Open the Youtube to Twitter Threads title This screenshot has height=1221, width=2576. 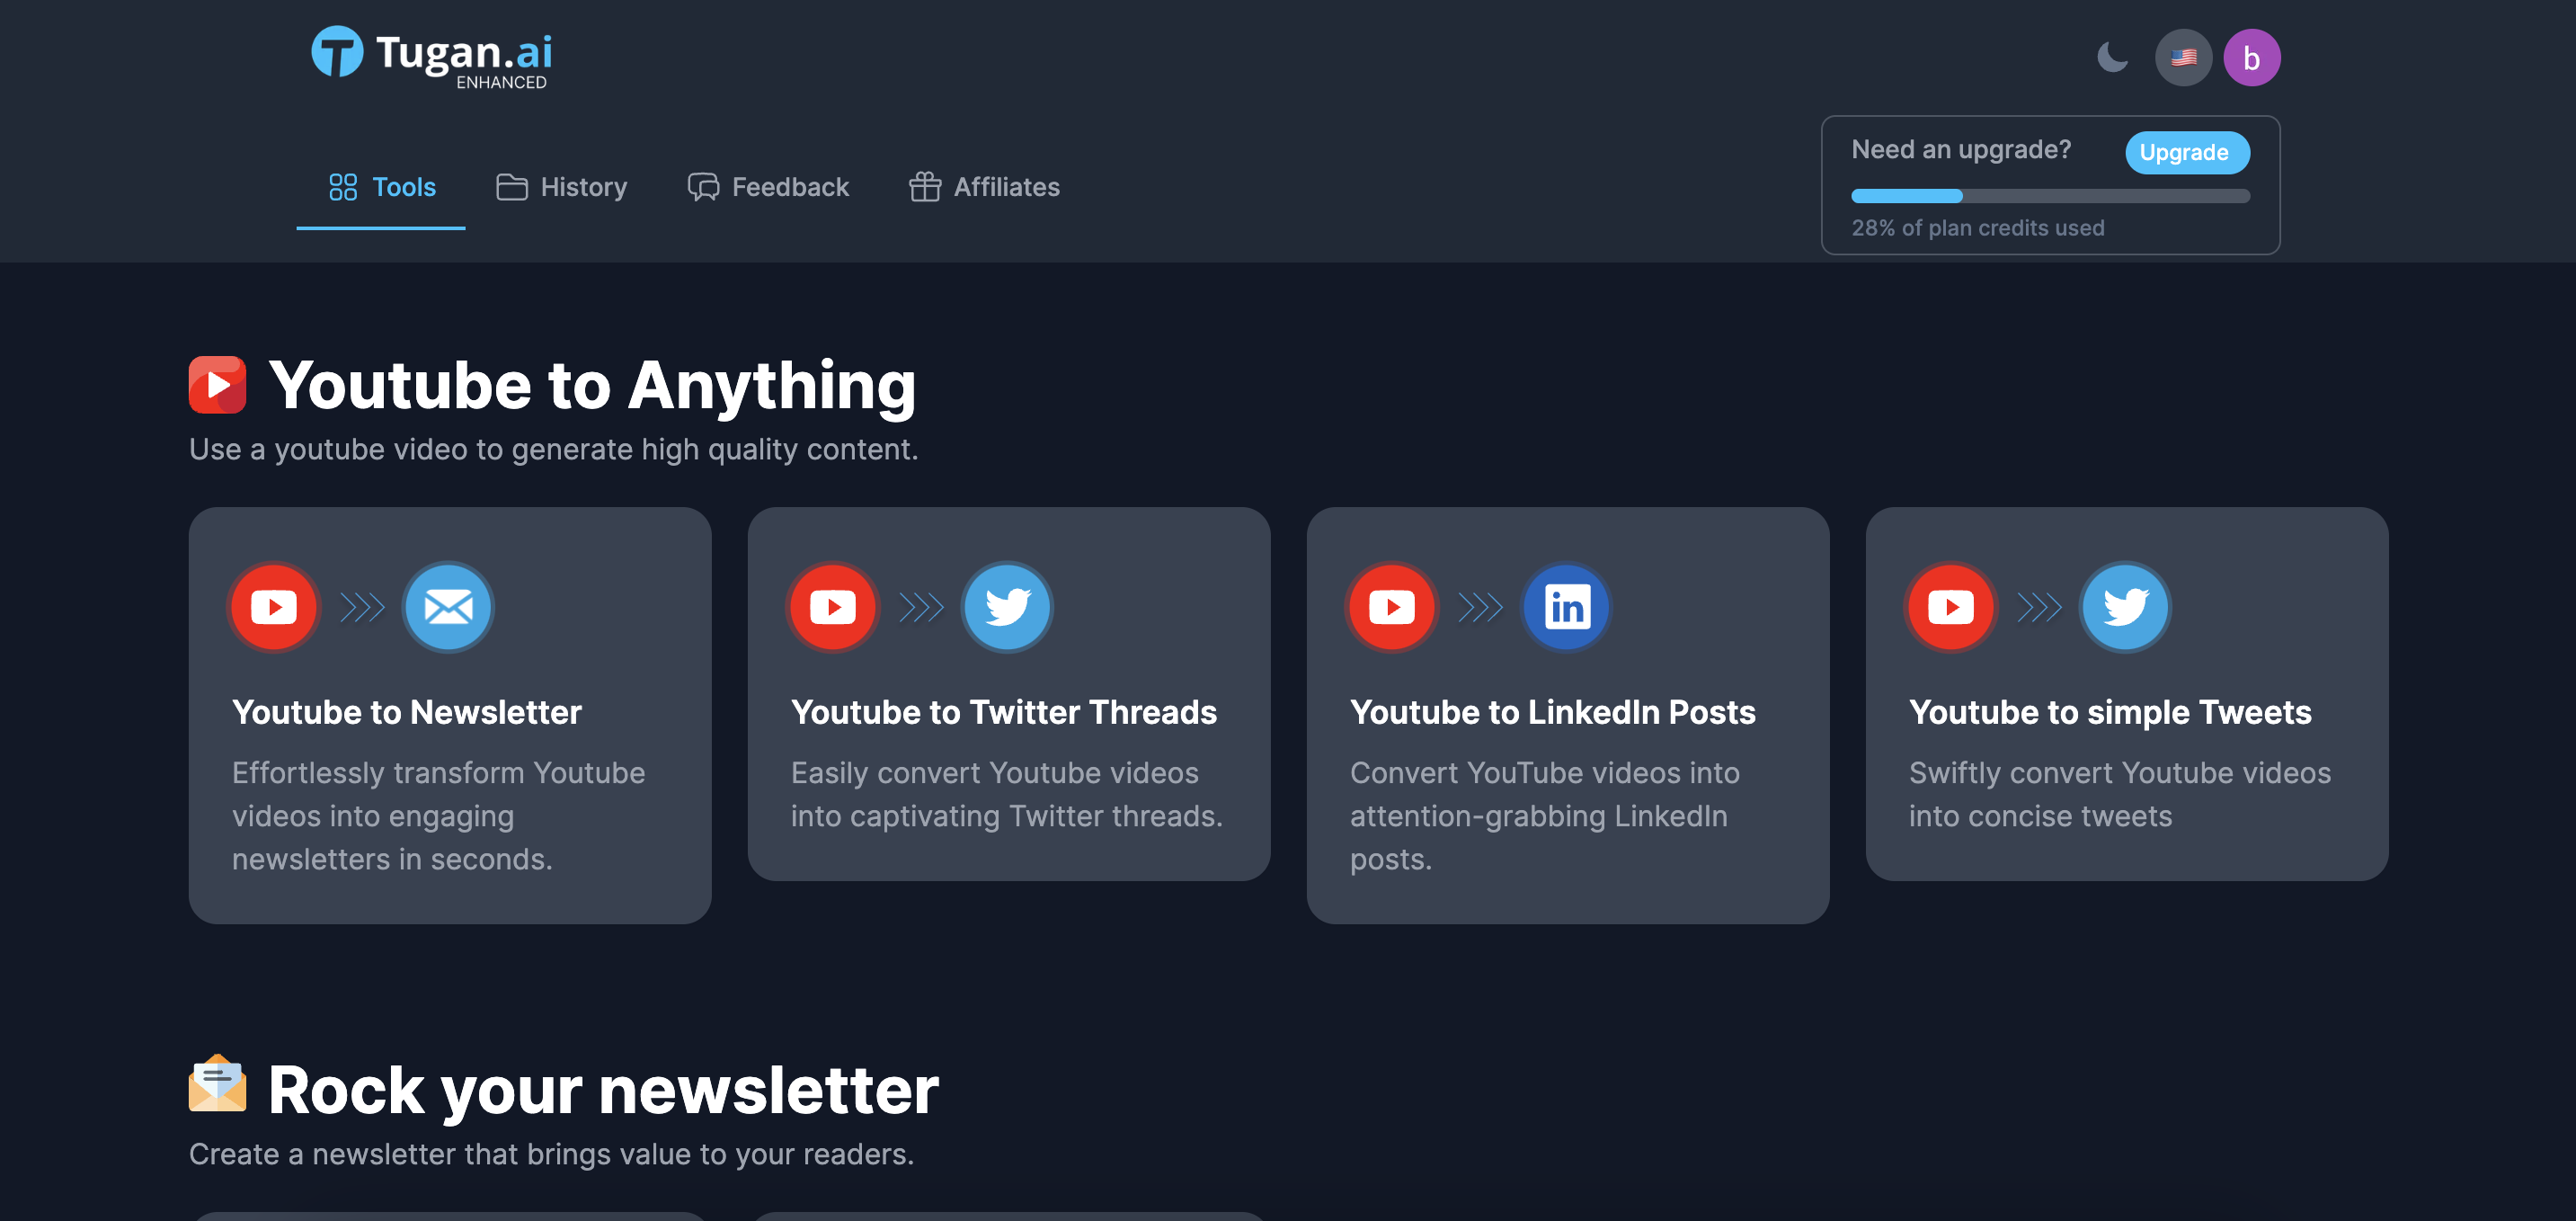click(x=1003, y=712)
